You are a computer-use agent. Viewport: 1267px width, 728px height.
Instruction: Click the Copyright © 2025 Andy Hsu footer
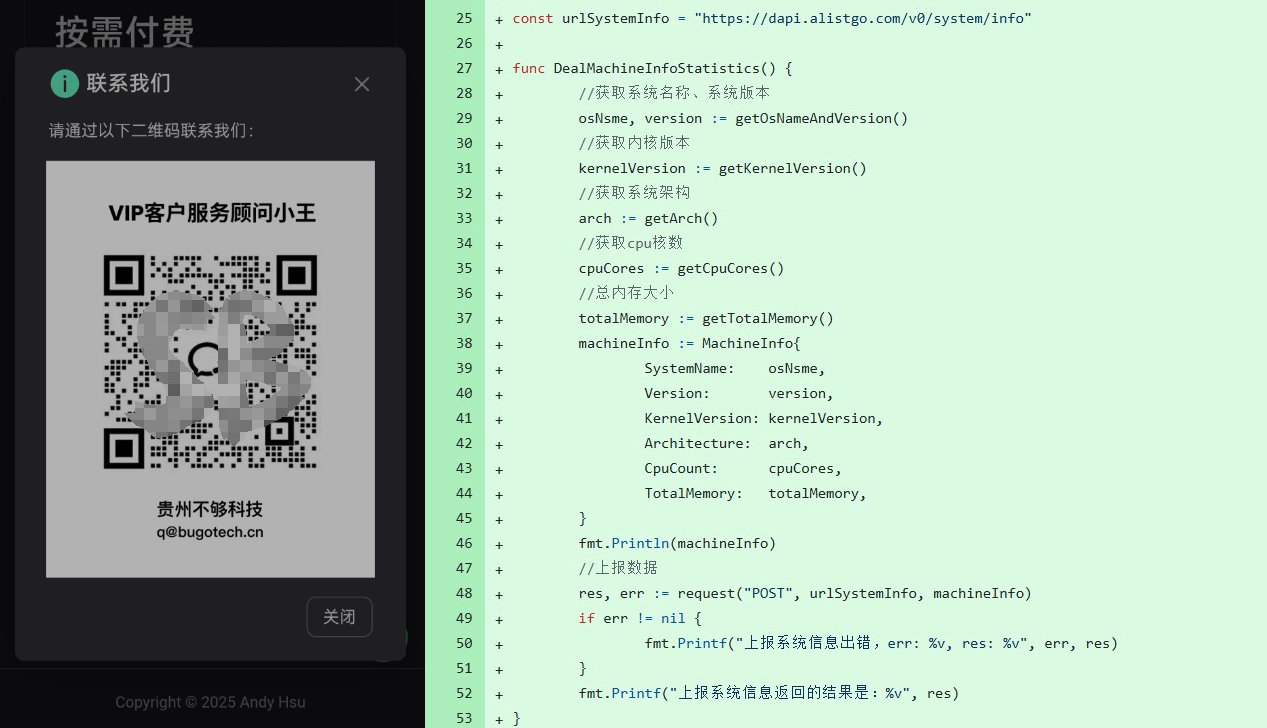click(x=208, y=702)
